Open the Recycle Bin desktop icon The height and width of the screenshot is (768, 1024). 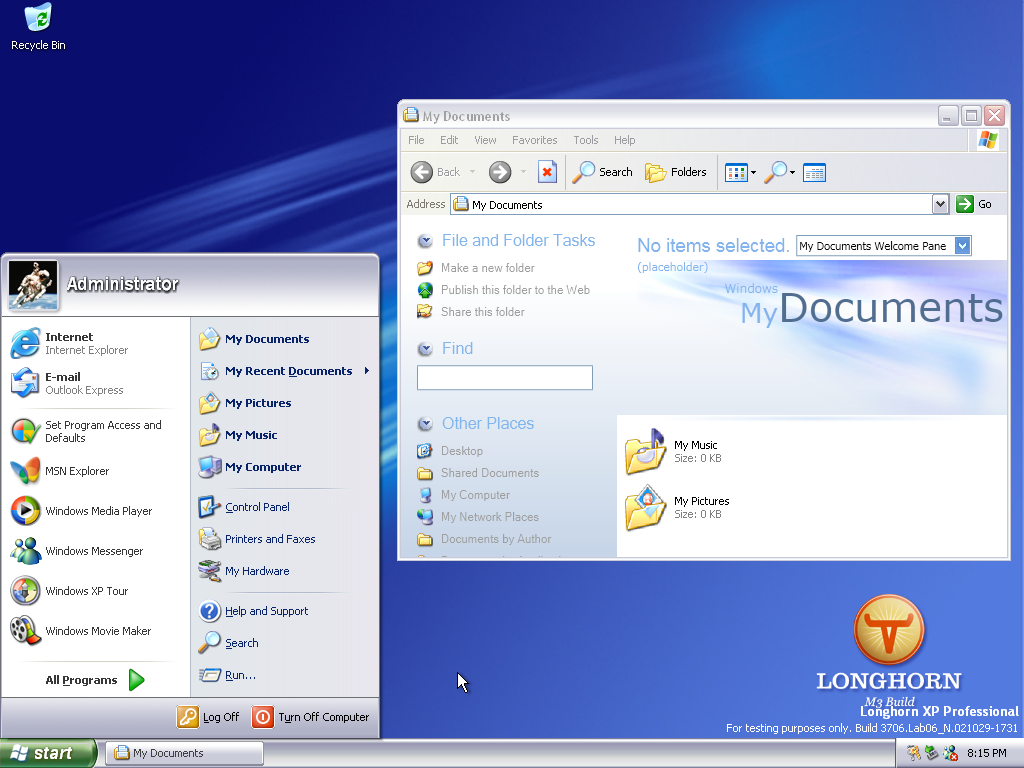pyautogui.click(x=38, y=27)
